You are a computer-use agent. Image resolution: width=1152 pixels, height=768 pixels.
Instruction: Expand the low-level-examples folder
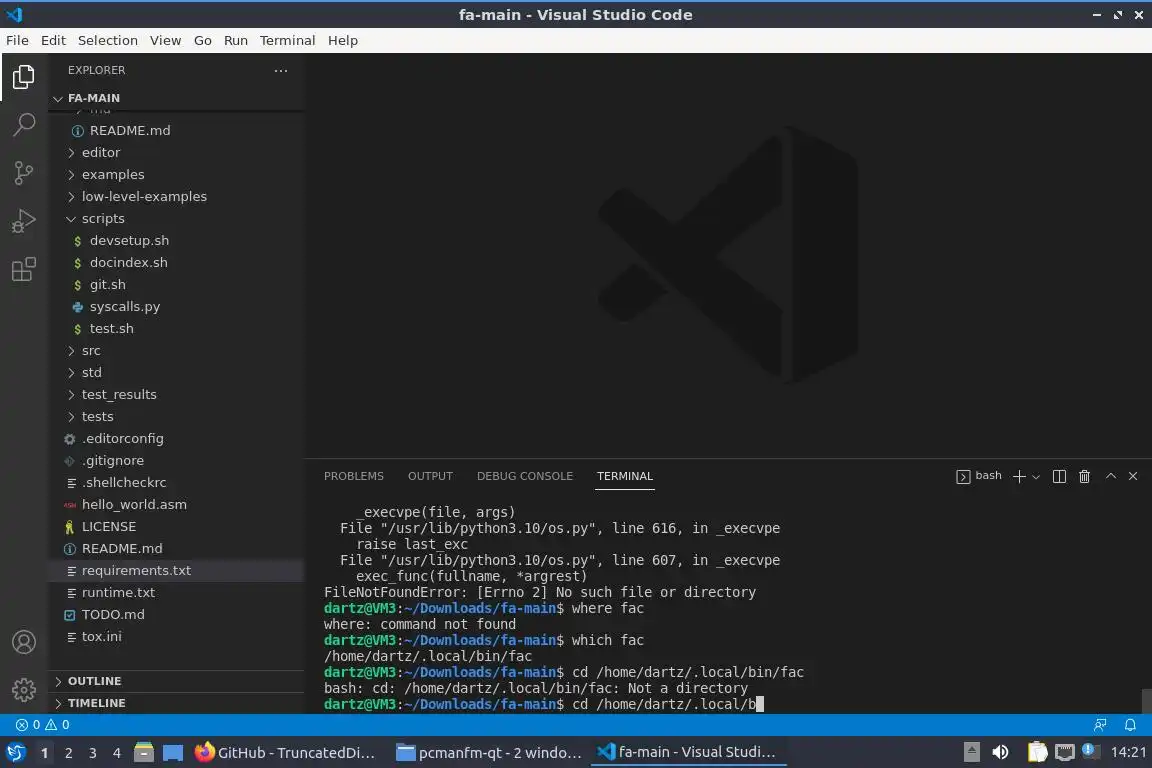176,196
